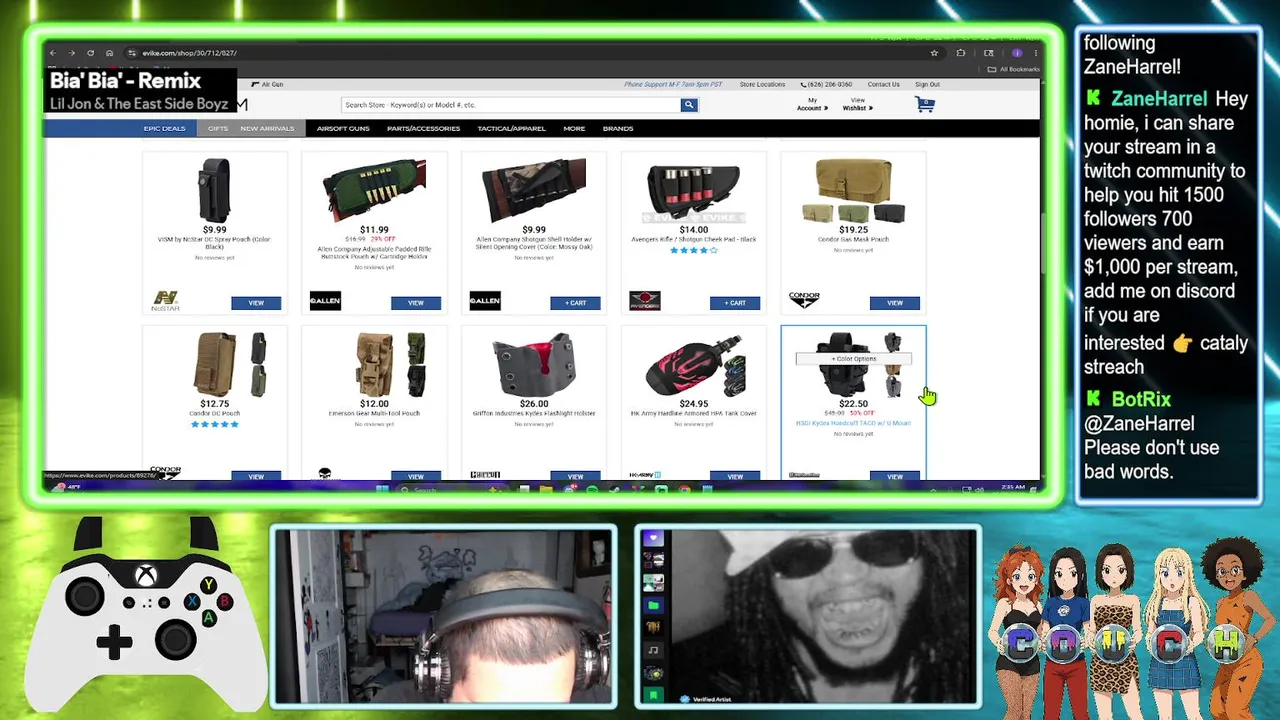Click the Air Gun link in top bar
The width and height of the screenshot is (1280, 720).
point(267,85)
